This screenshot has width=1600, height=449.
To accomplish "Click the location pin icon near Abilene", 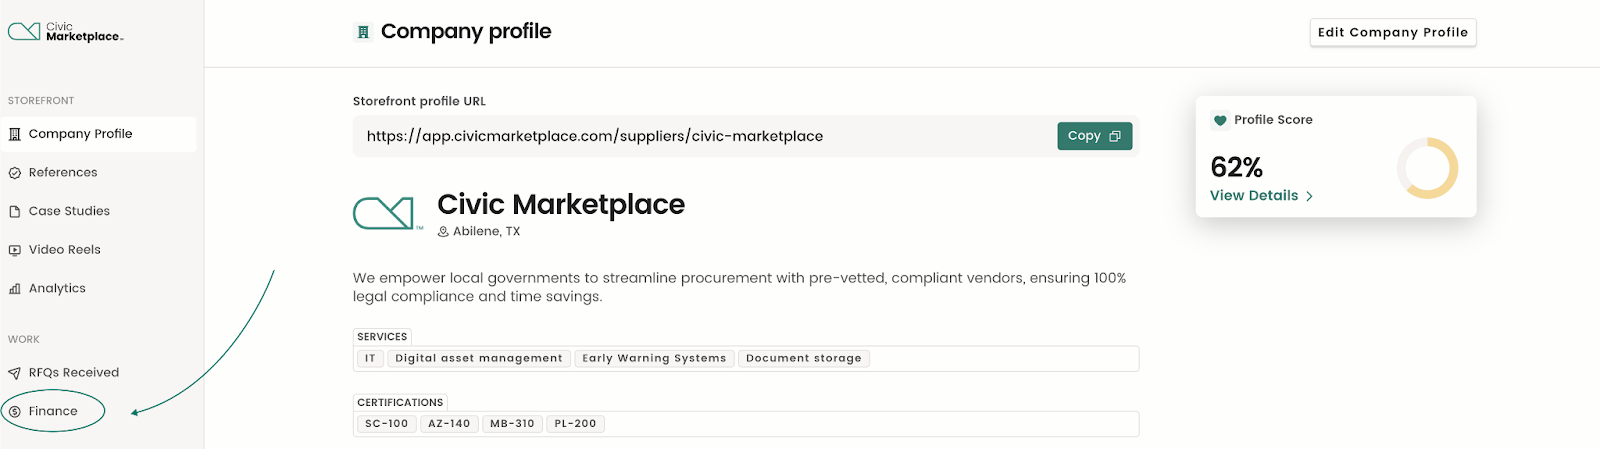I will pos(443,232).
